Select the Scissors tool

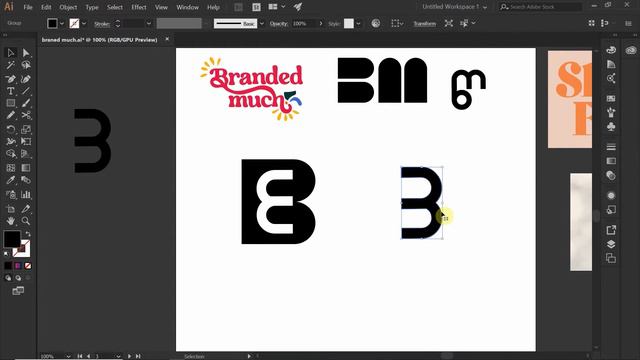click(26, 116)
